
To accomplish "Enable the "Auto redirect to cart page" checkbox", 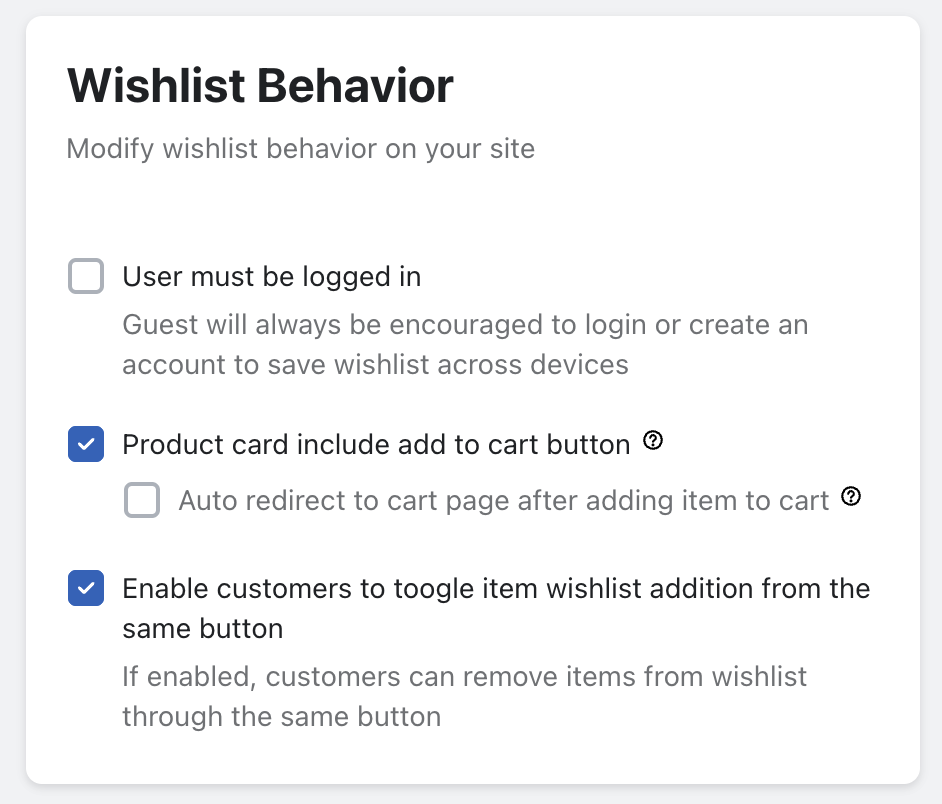I will pos(142,500).
